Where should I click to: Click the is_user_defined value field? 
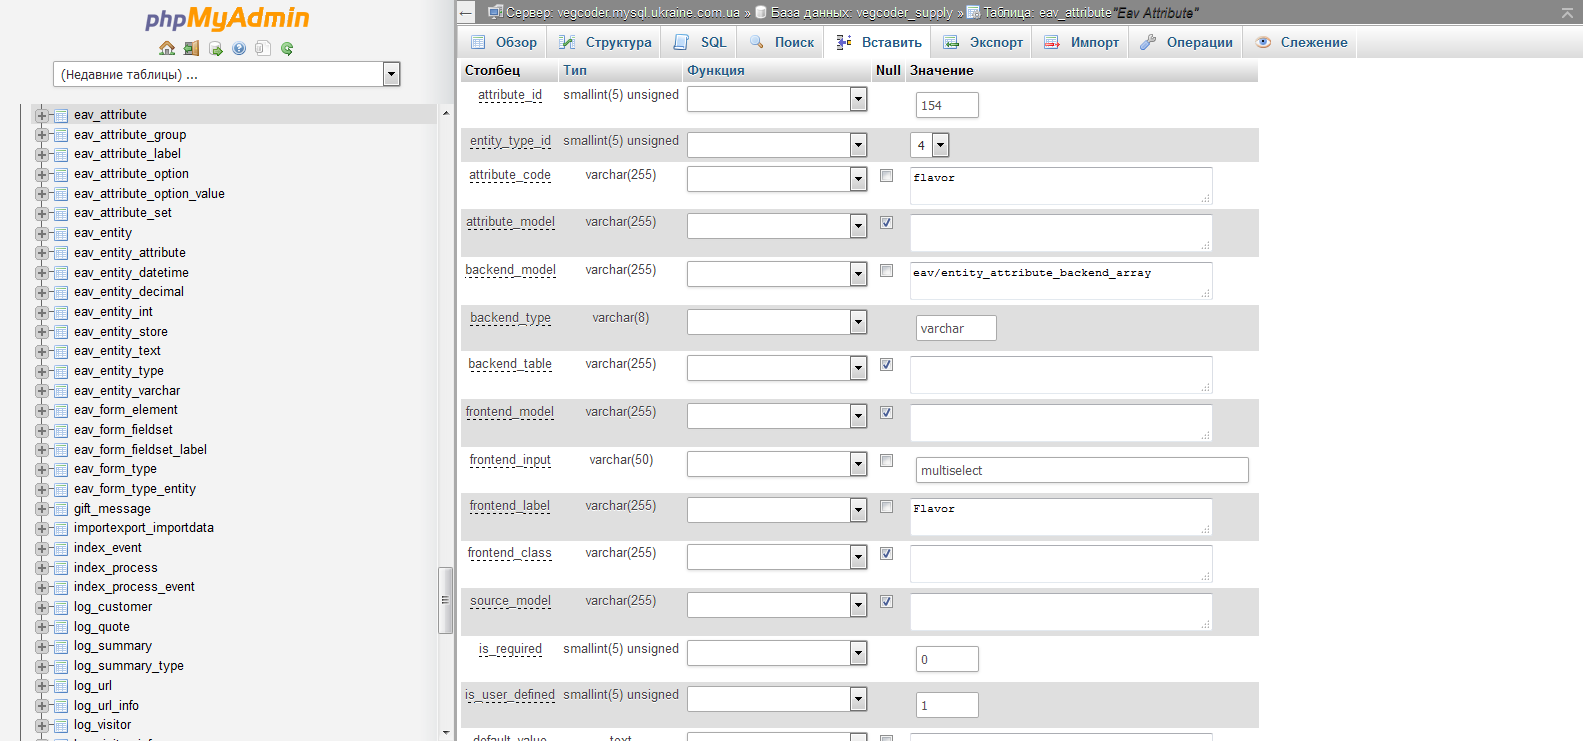click(947, 705)
